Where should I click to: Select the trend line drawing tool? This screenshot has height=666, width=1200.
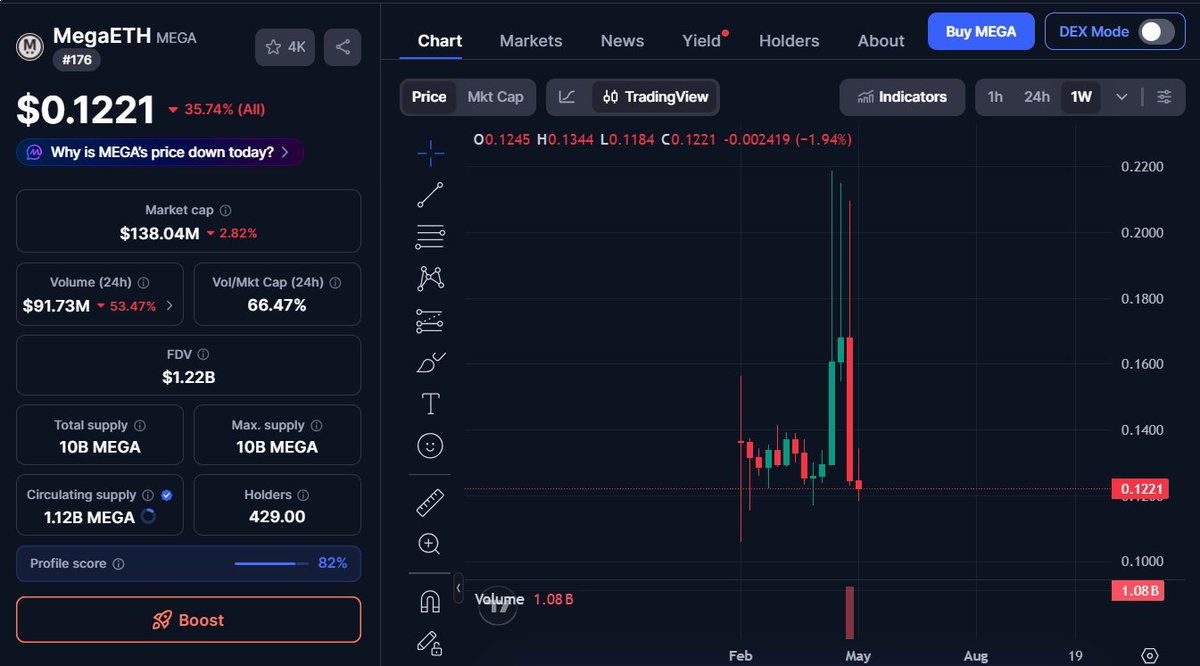pyautogui.click(x=430, y=195)
